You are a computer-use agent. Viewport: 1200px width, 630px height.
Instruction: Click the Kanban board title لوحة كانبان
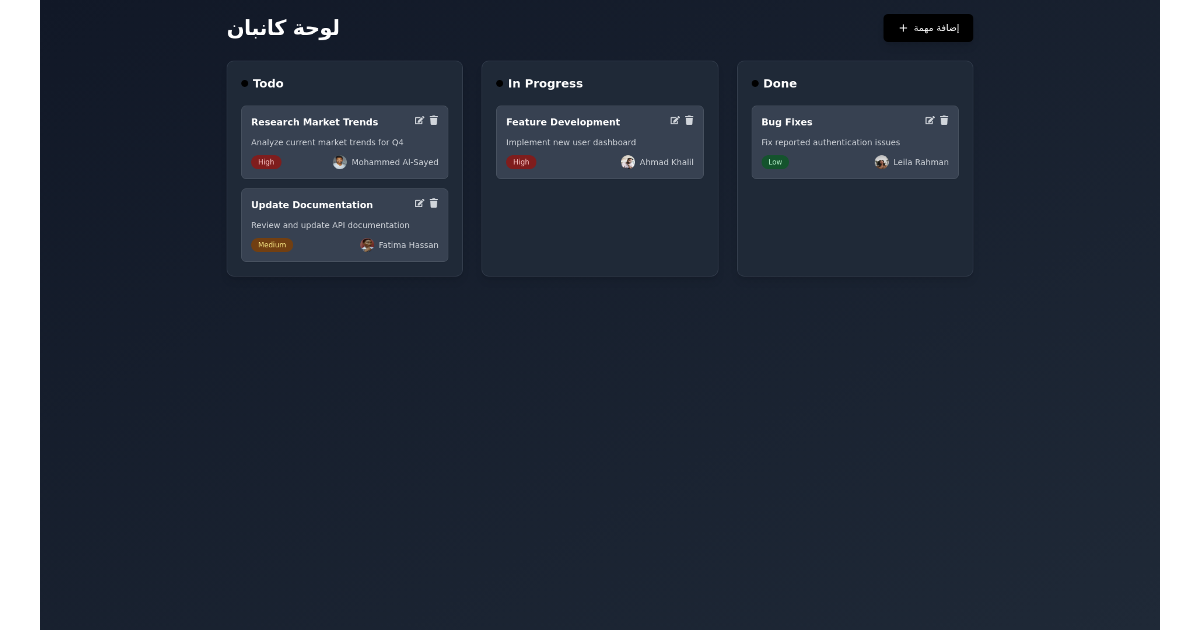(286, 27)
